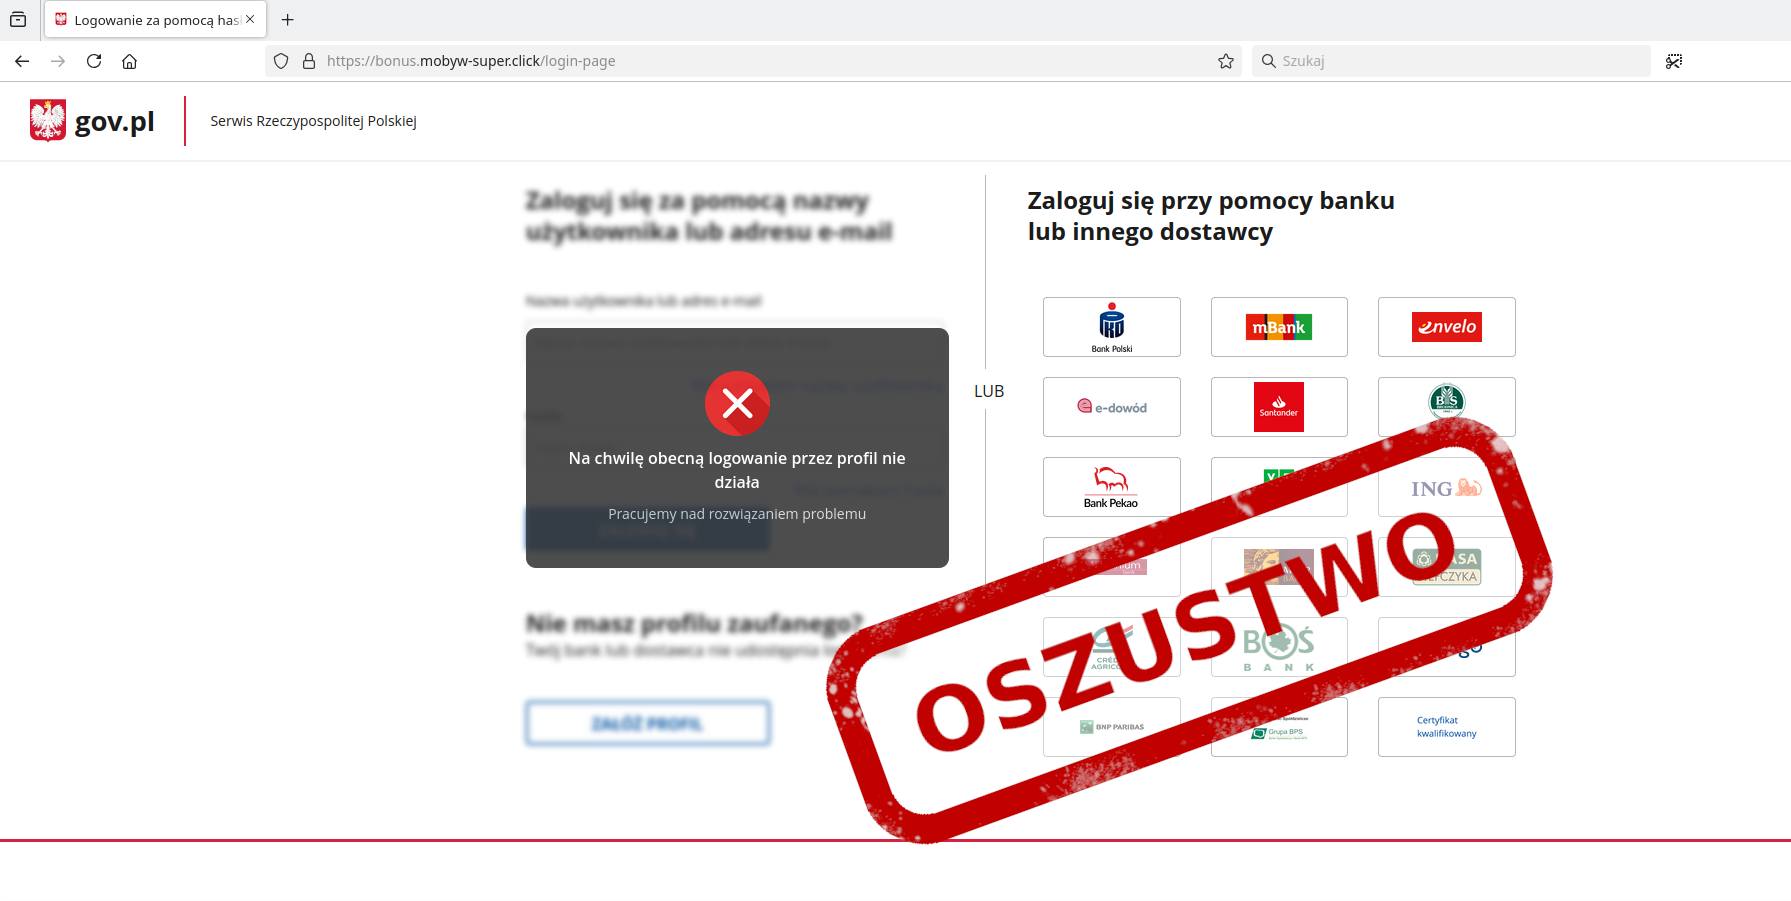
Task: Close the Logowanie za pomocą tab
Action: point(250,19)
